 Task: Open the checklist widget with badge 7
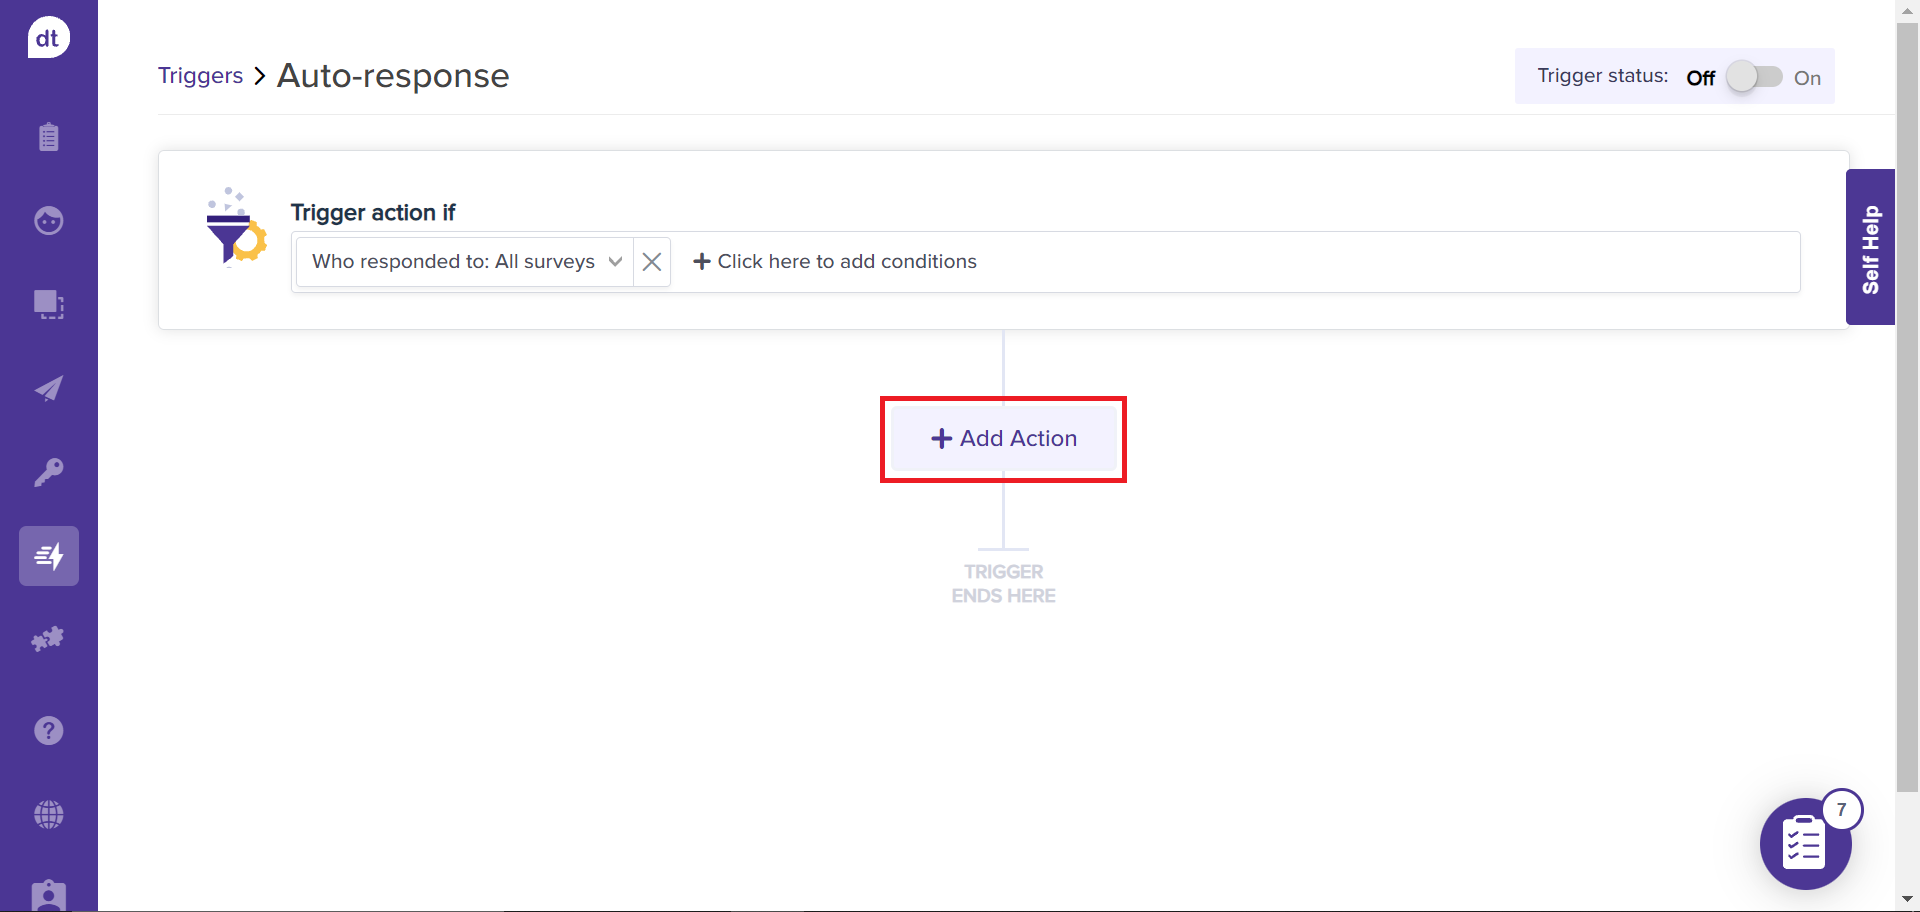pyautogui.click(x=1804, y=844)
